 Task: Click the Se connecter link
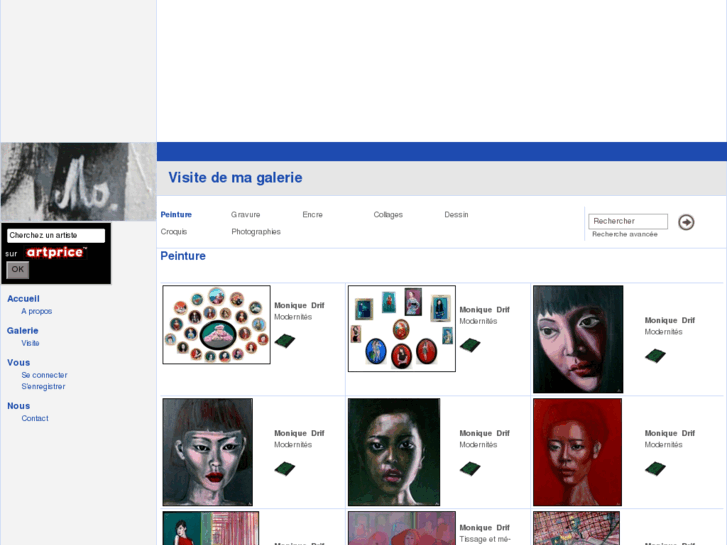[x=44, y=375]
